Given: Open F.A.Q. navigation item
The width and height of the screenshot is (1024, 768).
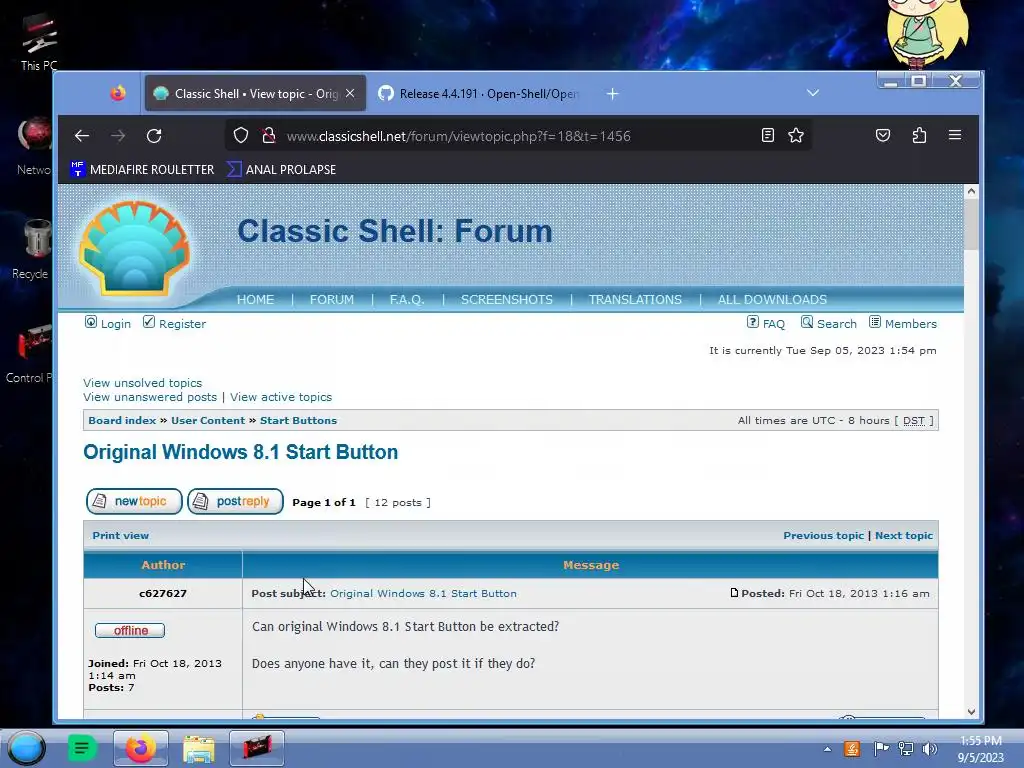Looking at the screenshot, I should tap(407, 300).
